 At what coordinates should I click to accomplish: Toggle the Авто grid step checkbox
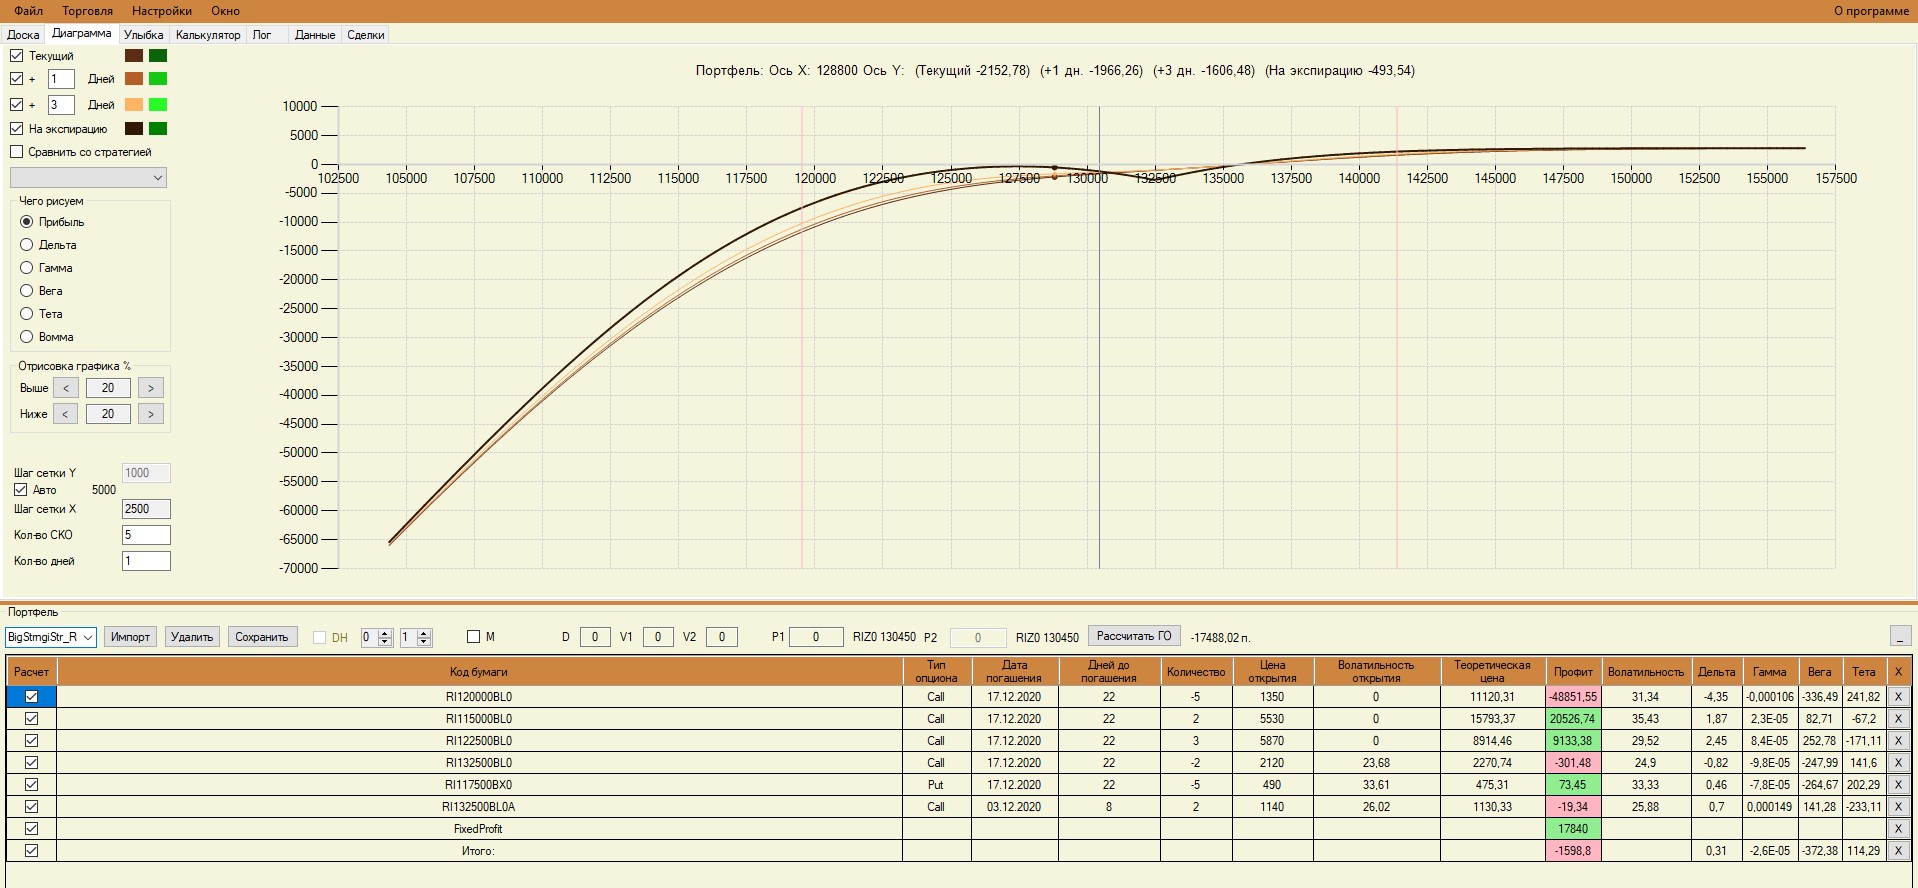point(21,490)
